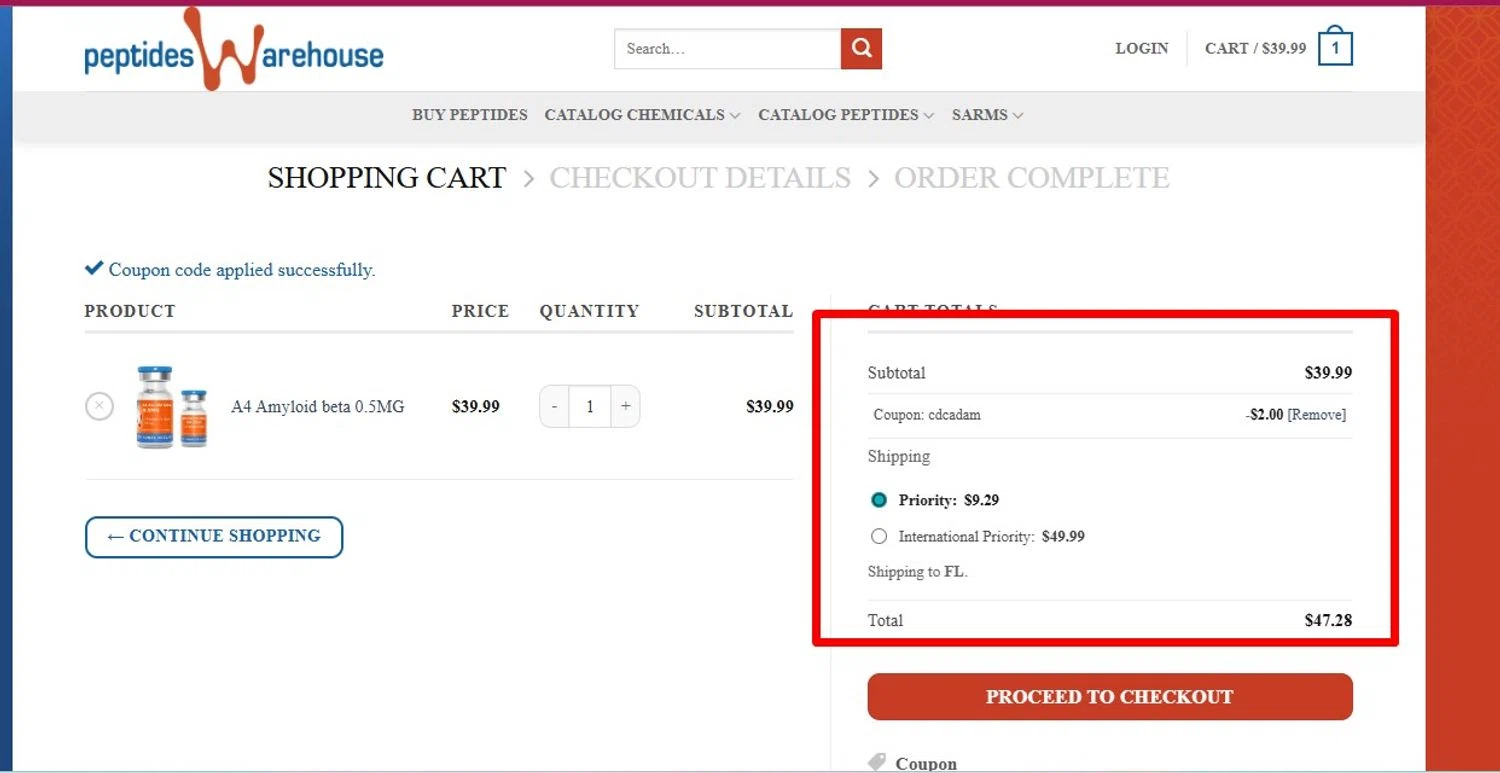Open the Buy Peptides menu item
Screen dimensions: 1500x773
click(x=470, y=115)
